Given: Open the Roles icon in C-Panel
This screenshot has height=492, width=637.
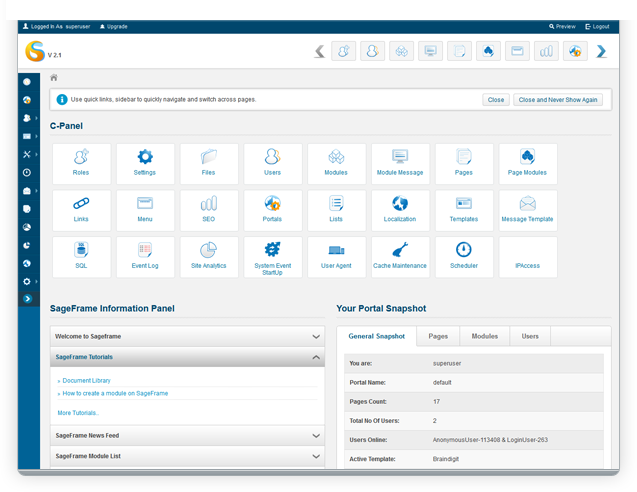Looking at the screenshot, I should pyautogui.click(x=81, y=164).
